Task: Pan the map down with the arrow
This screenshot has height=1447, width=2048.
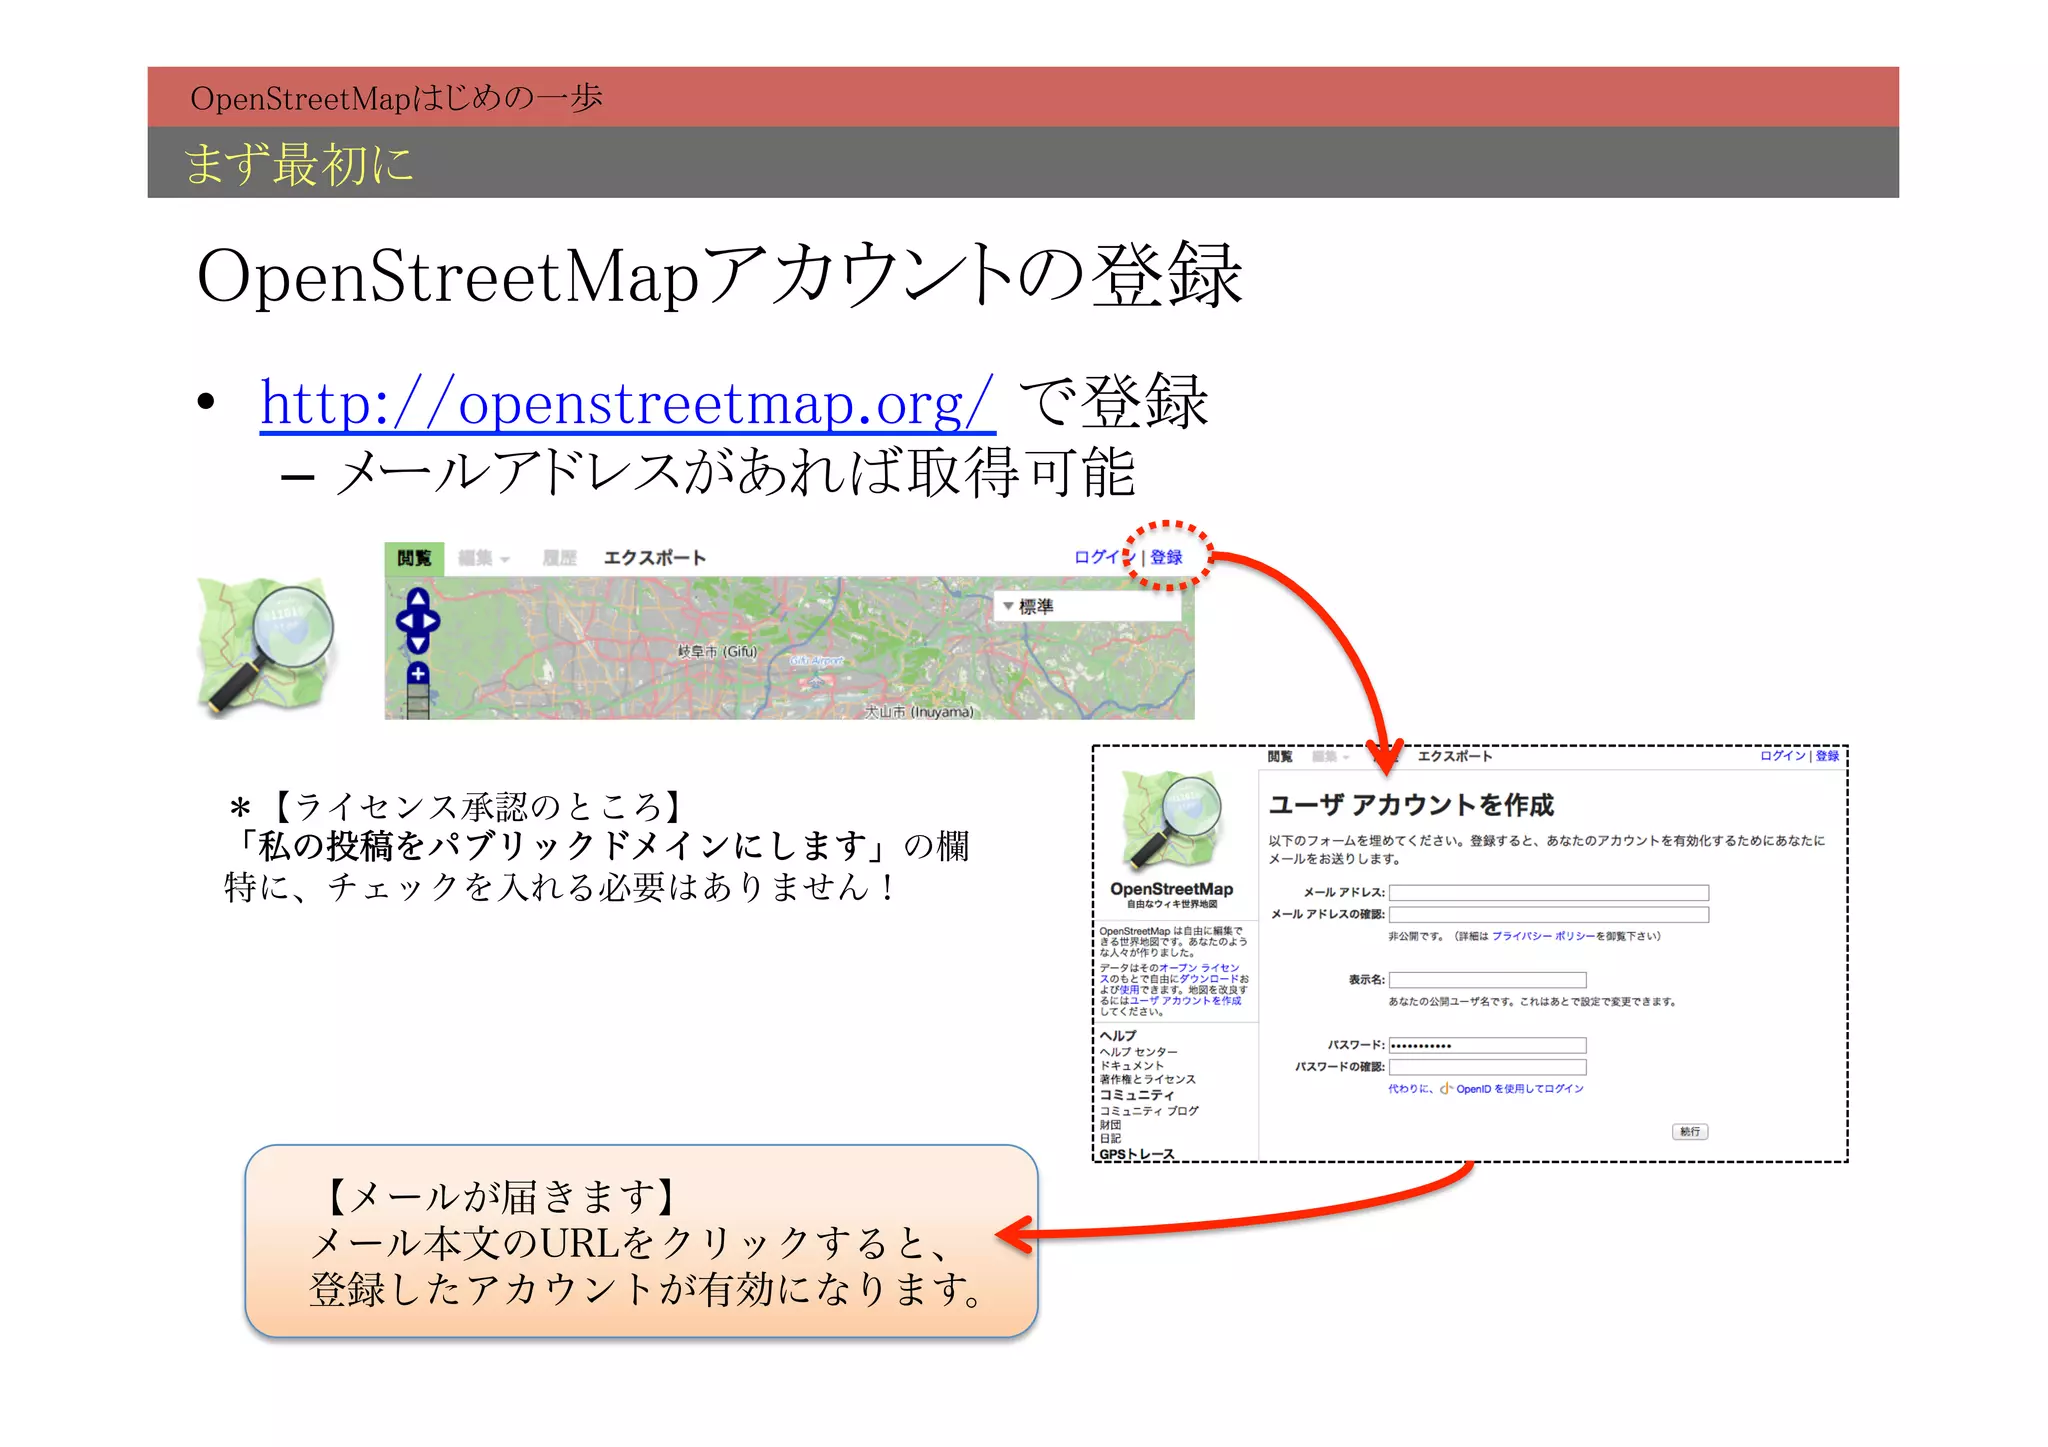Action: tap(418, 642)
